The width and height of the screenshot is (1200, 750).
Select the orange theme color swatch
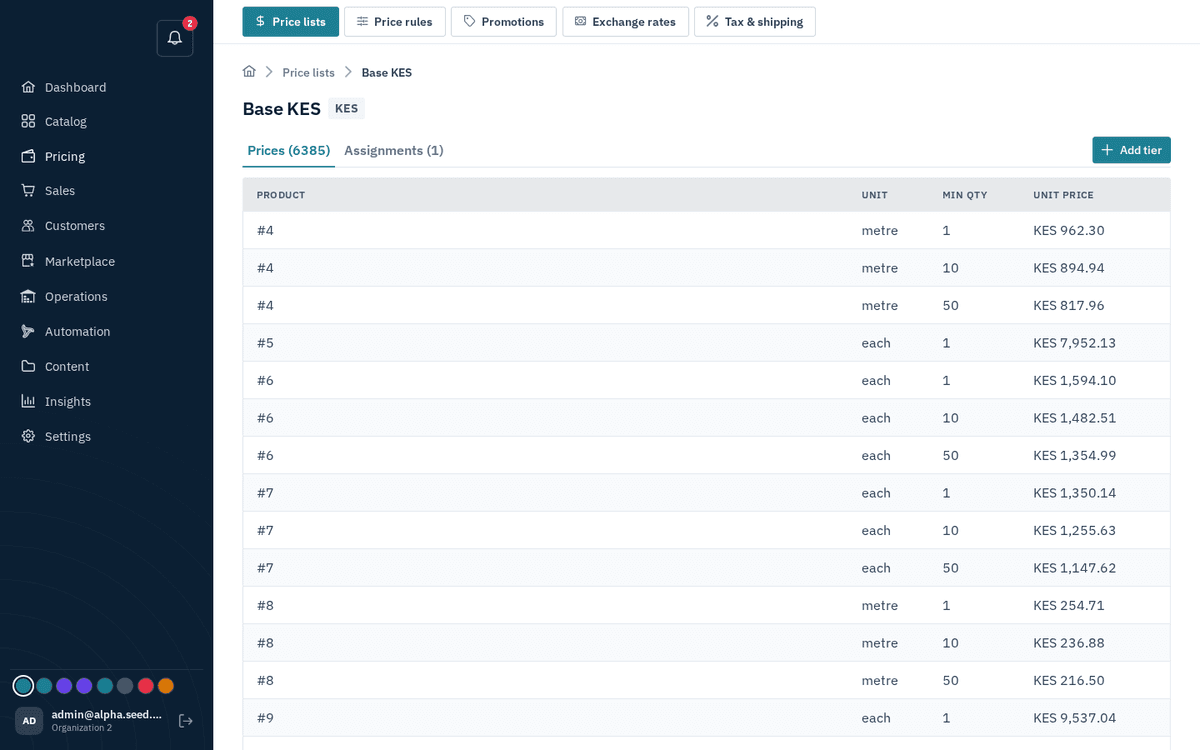(x=166, y=686)
